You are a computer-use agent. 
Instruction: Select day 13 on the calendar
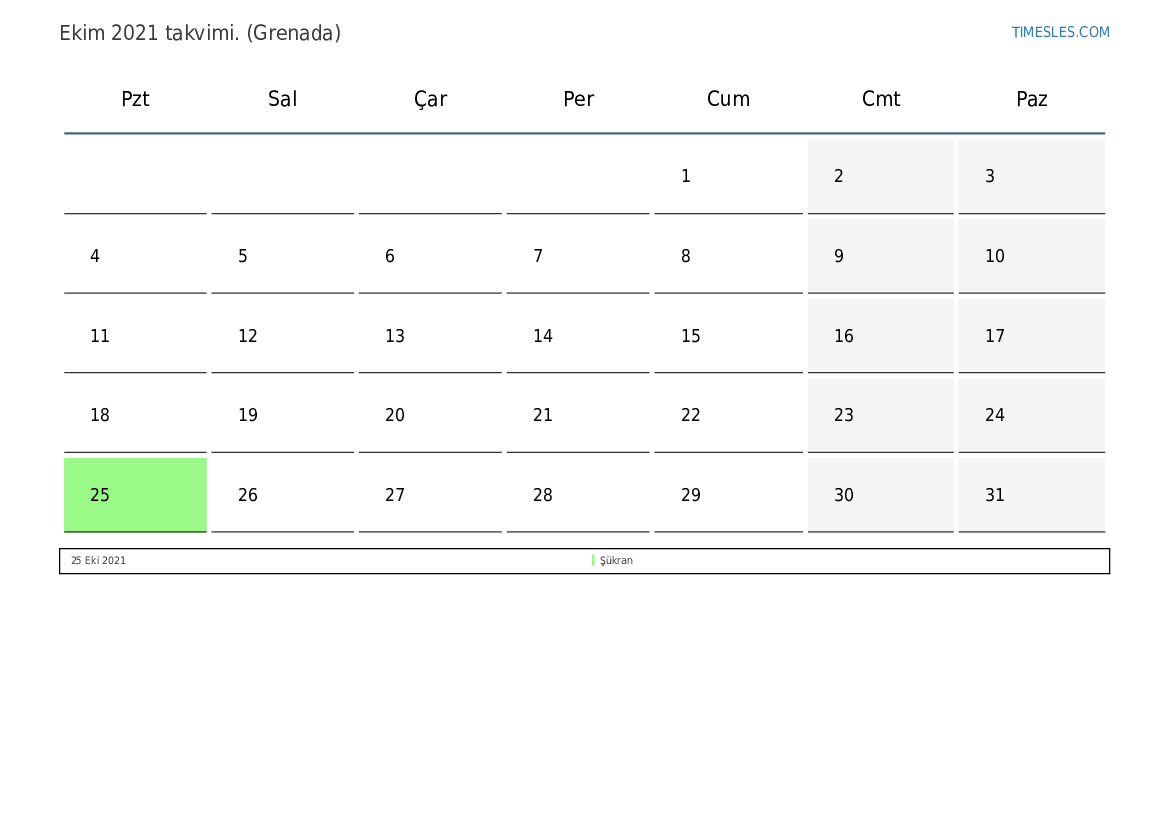tap(430, 336)
